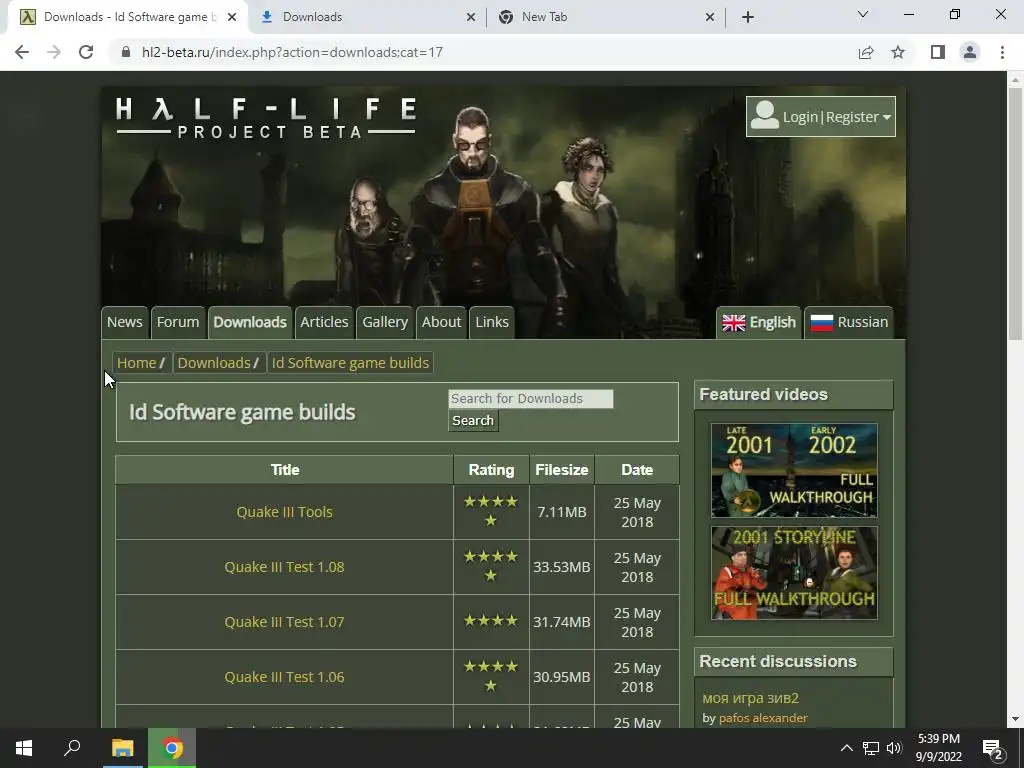Image resolution: width=1024 pixels, height=768 pixels.
Task: Click the Search for Downloads field
Action: coord(531,399)
